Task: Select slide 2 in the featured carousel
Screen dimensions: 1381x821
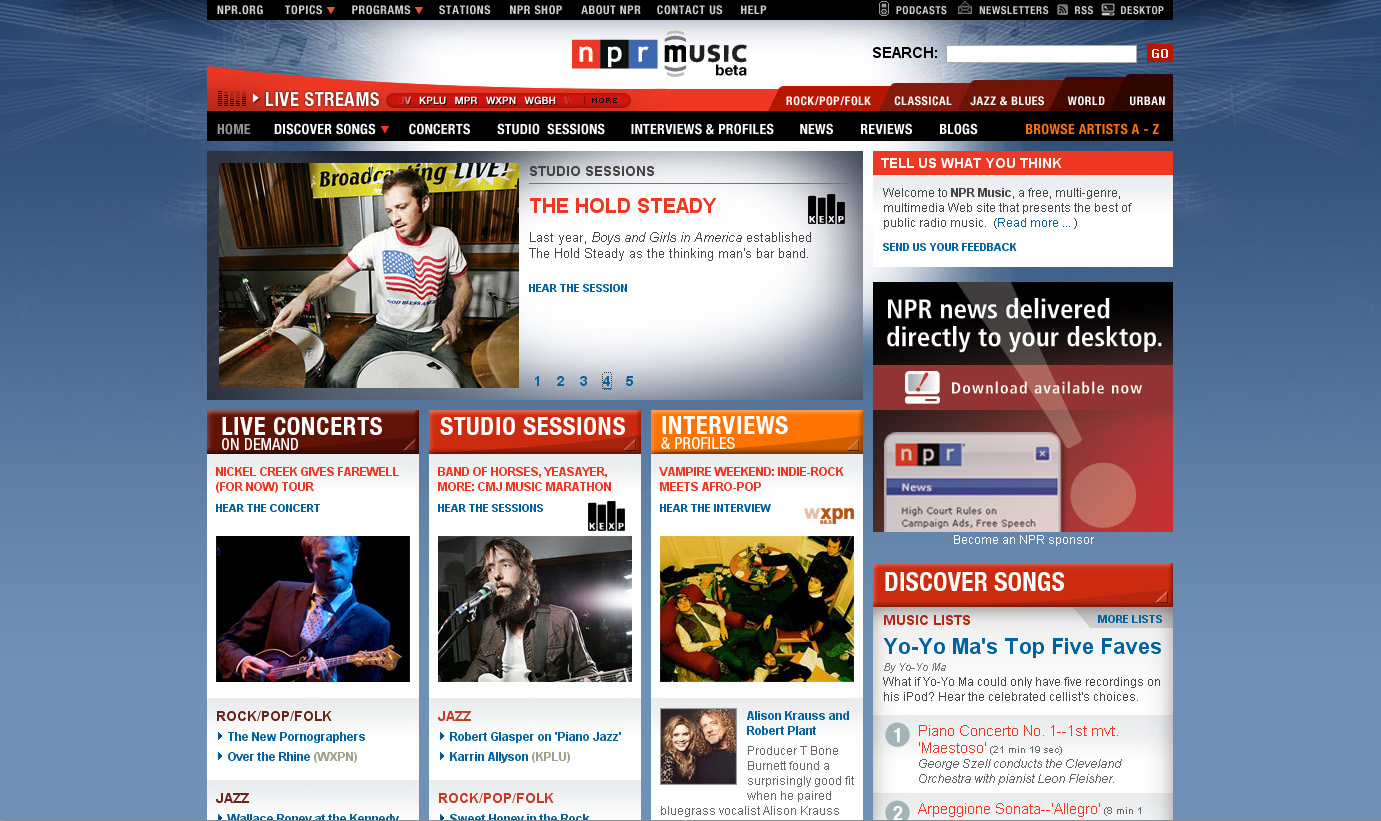Action: pos(560,381)
